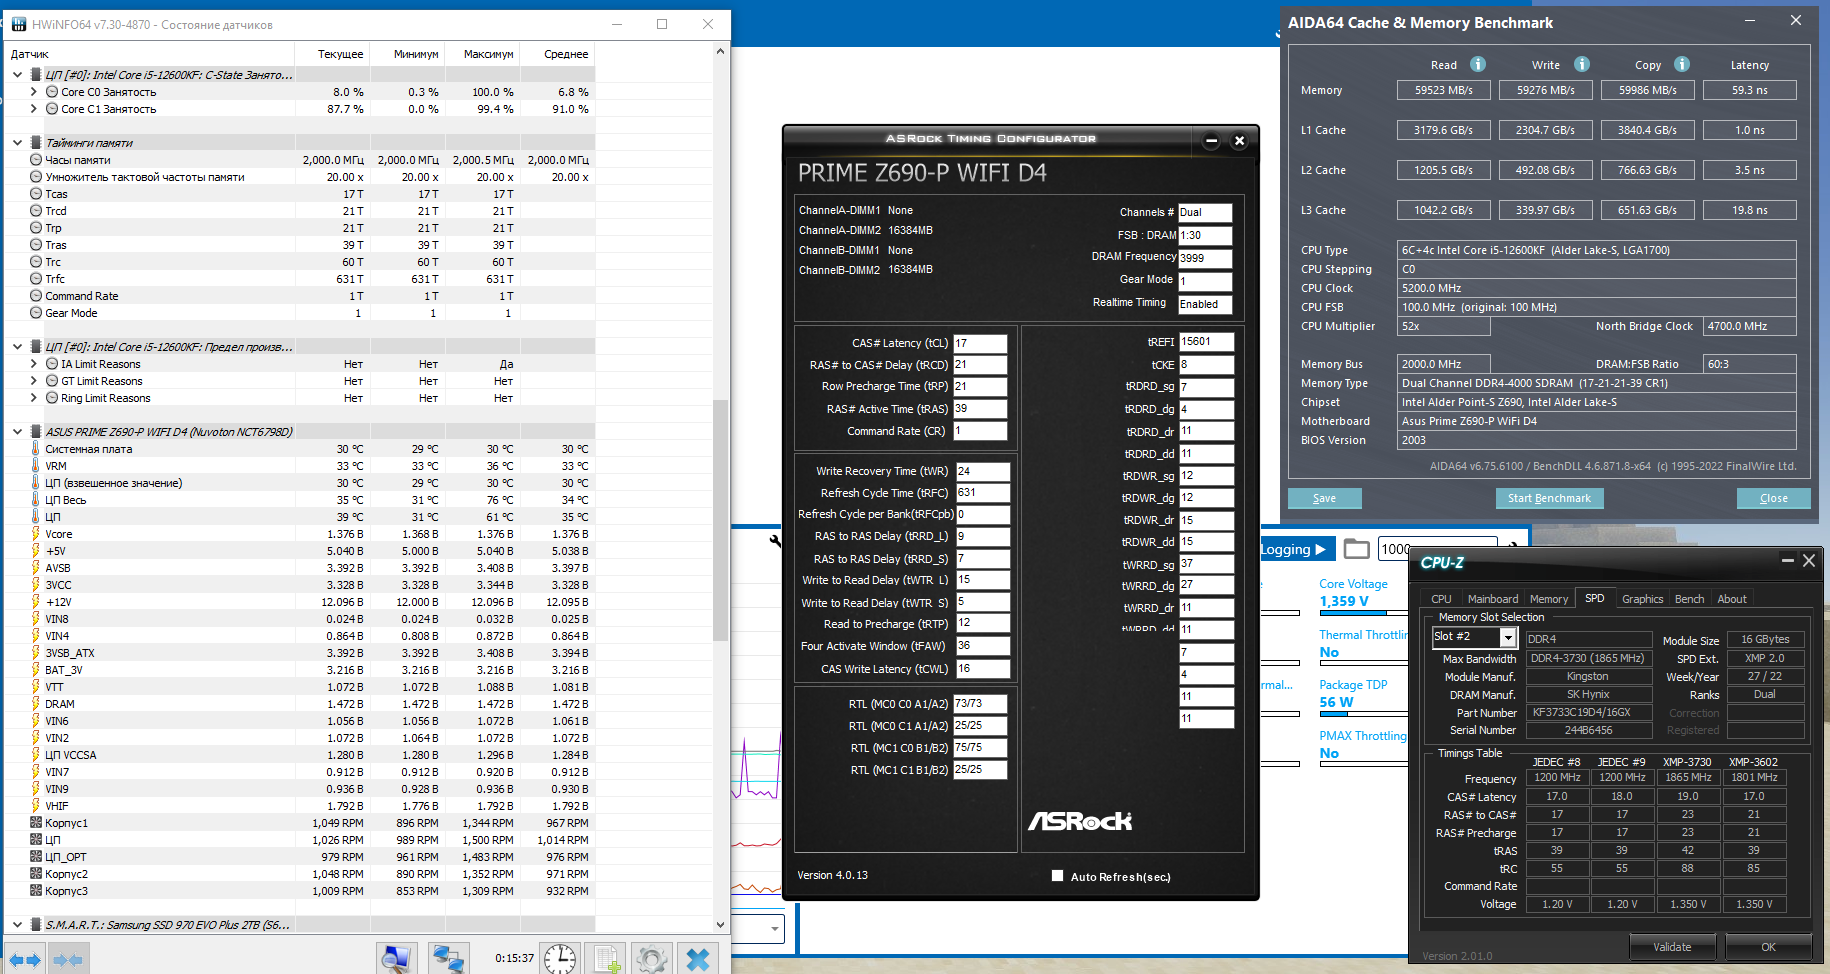Click the Core Voltage progress bar

pos(1364,612)
